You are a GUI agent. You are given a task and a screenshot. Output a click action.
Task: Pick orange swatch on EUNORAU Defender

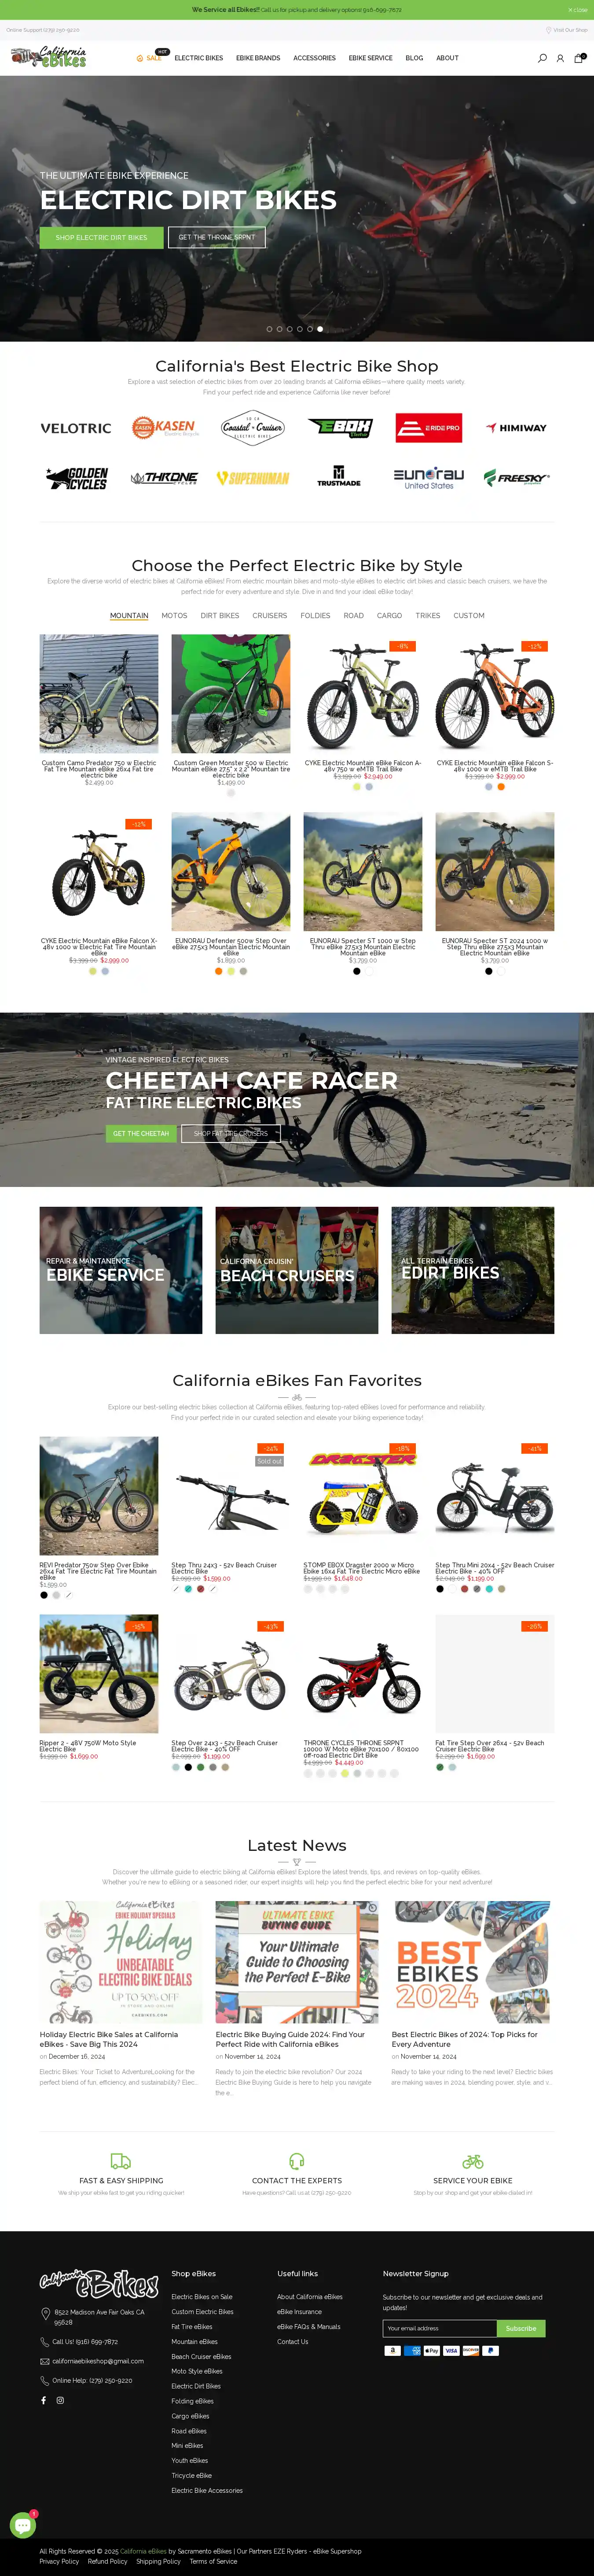219,971
